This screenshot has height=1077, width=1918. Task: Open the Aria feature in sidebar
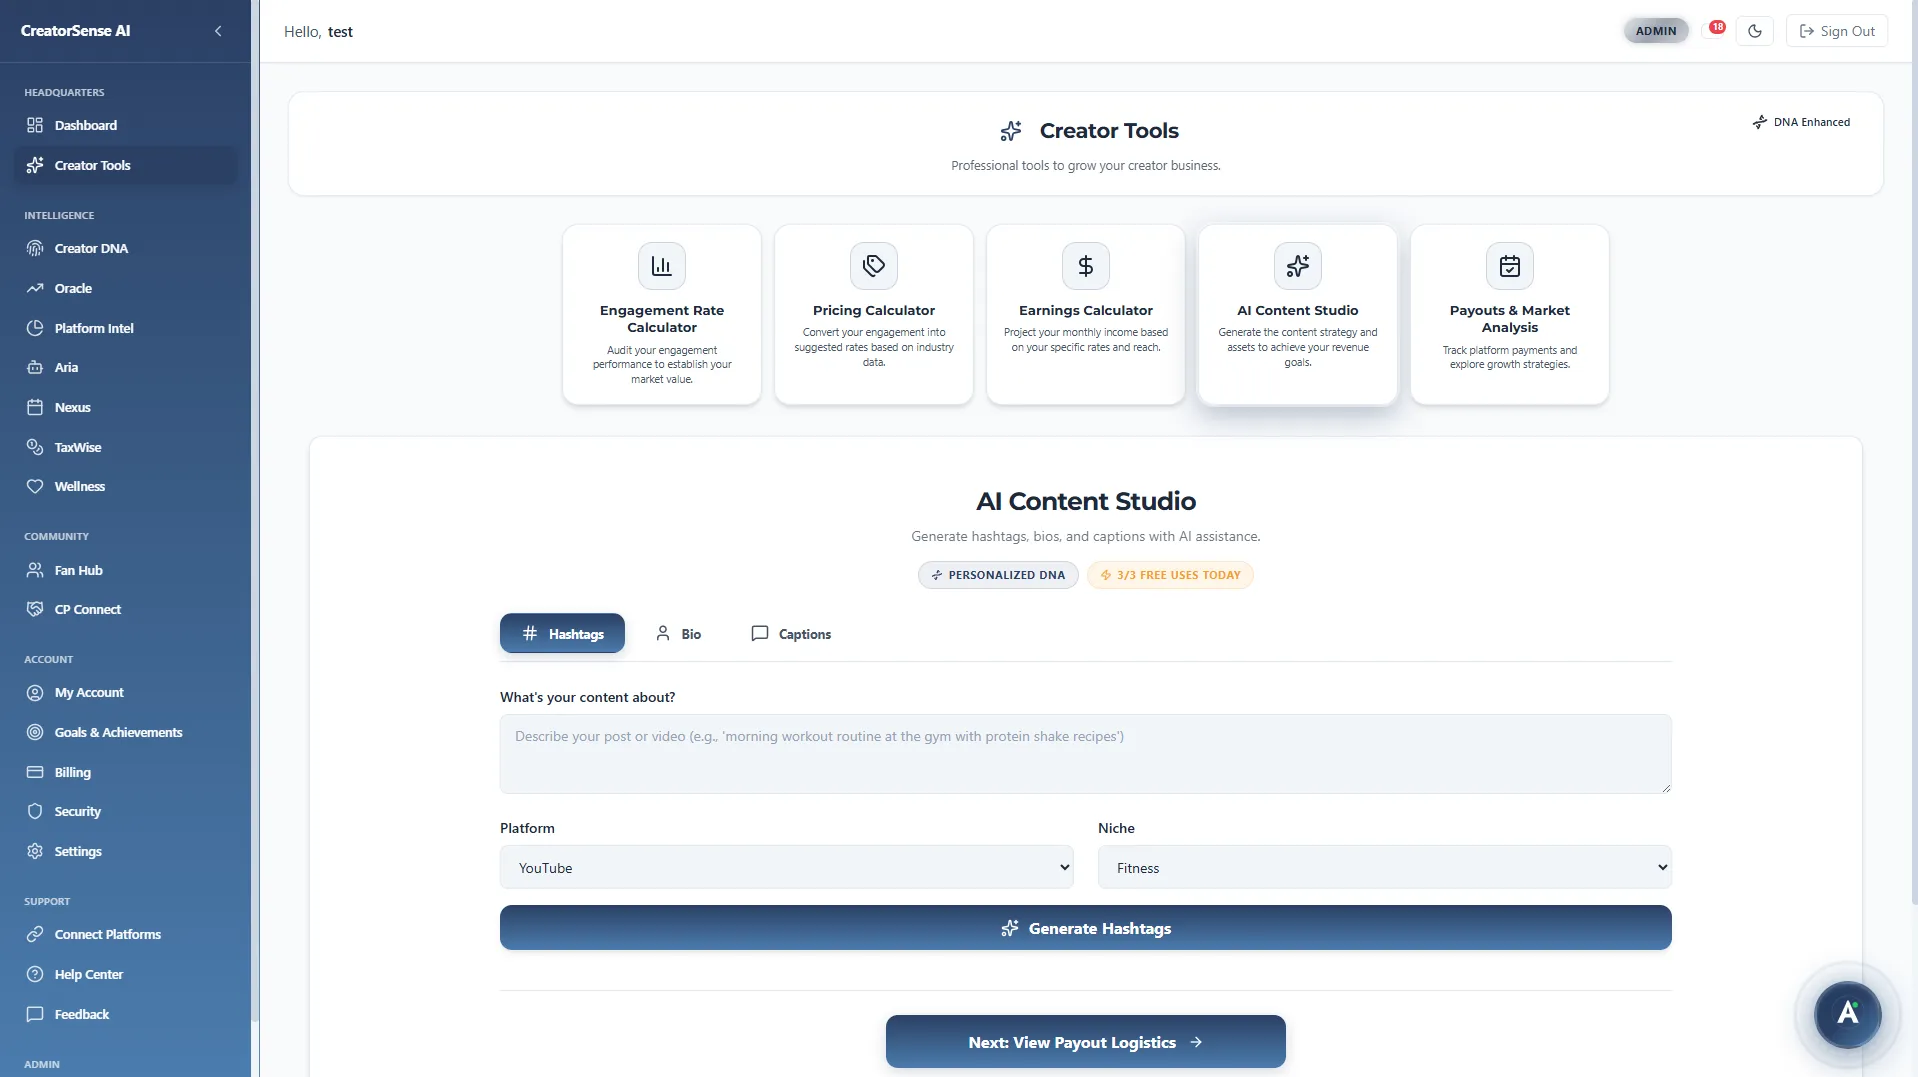(x=65, y=367)
